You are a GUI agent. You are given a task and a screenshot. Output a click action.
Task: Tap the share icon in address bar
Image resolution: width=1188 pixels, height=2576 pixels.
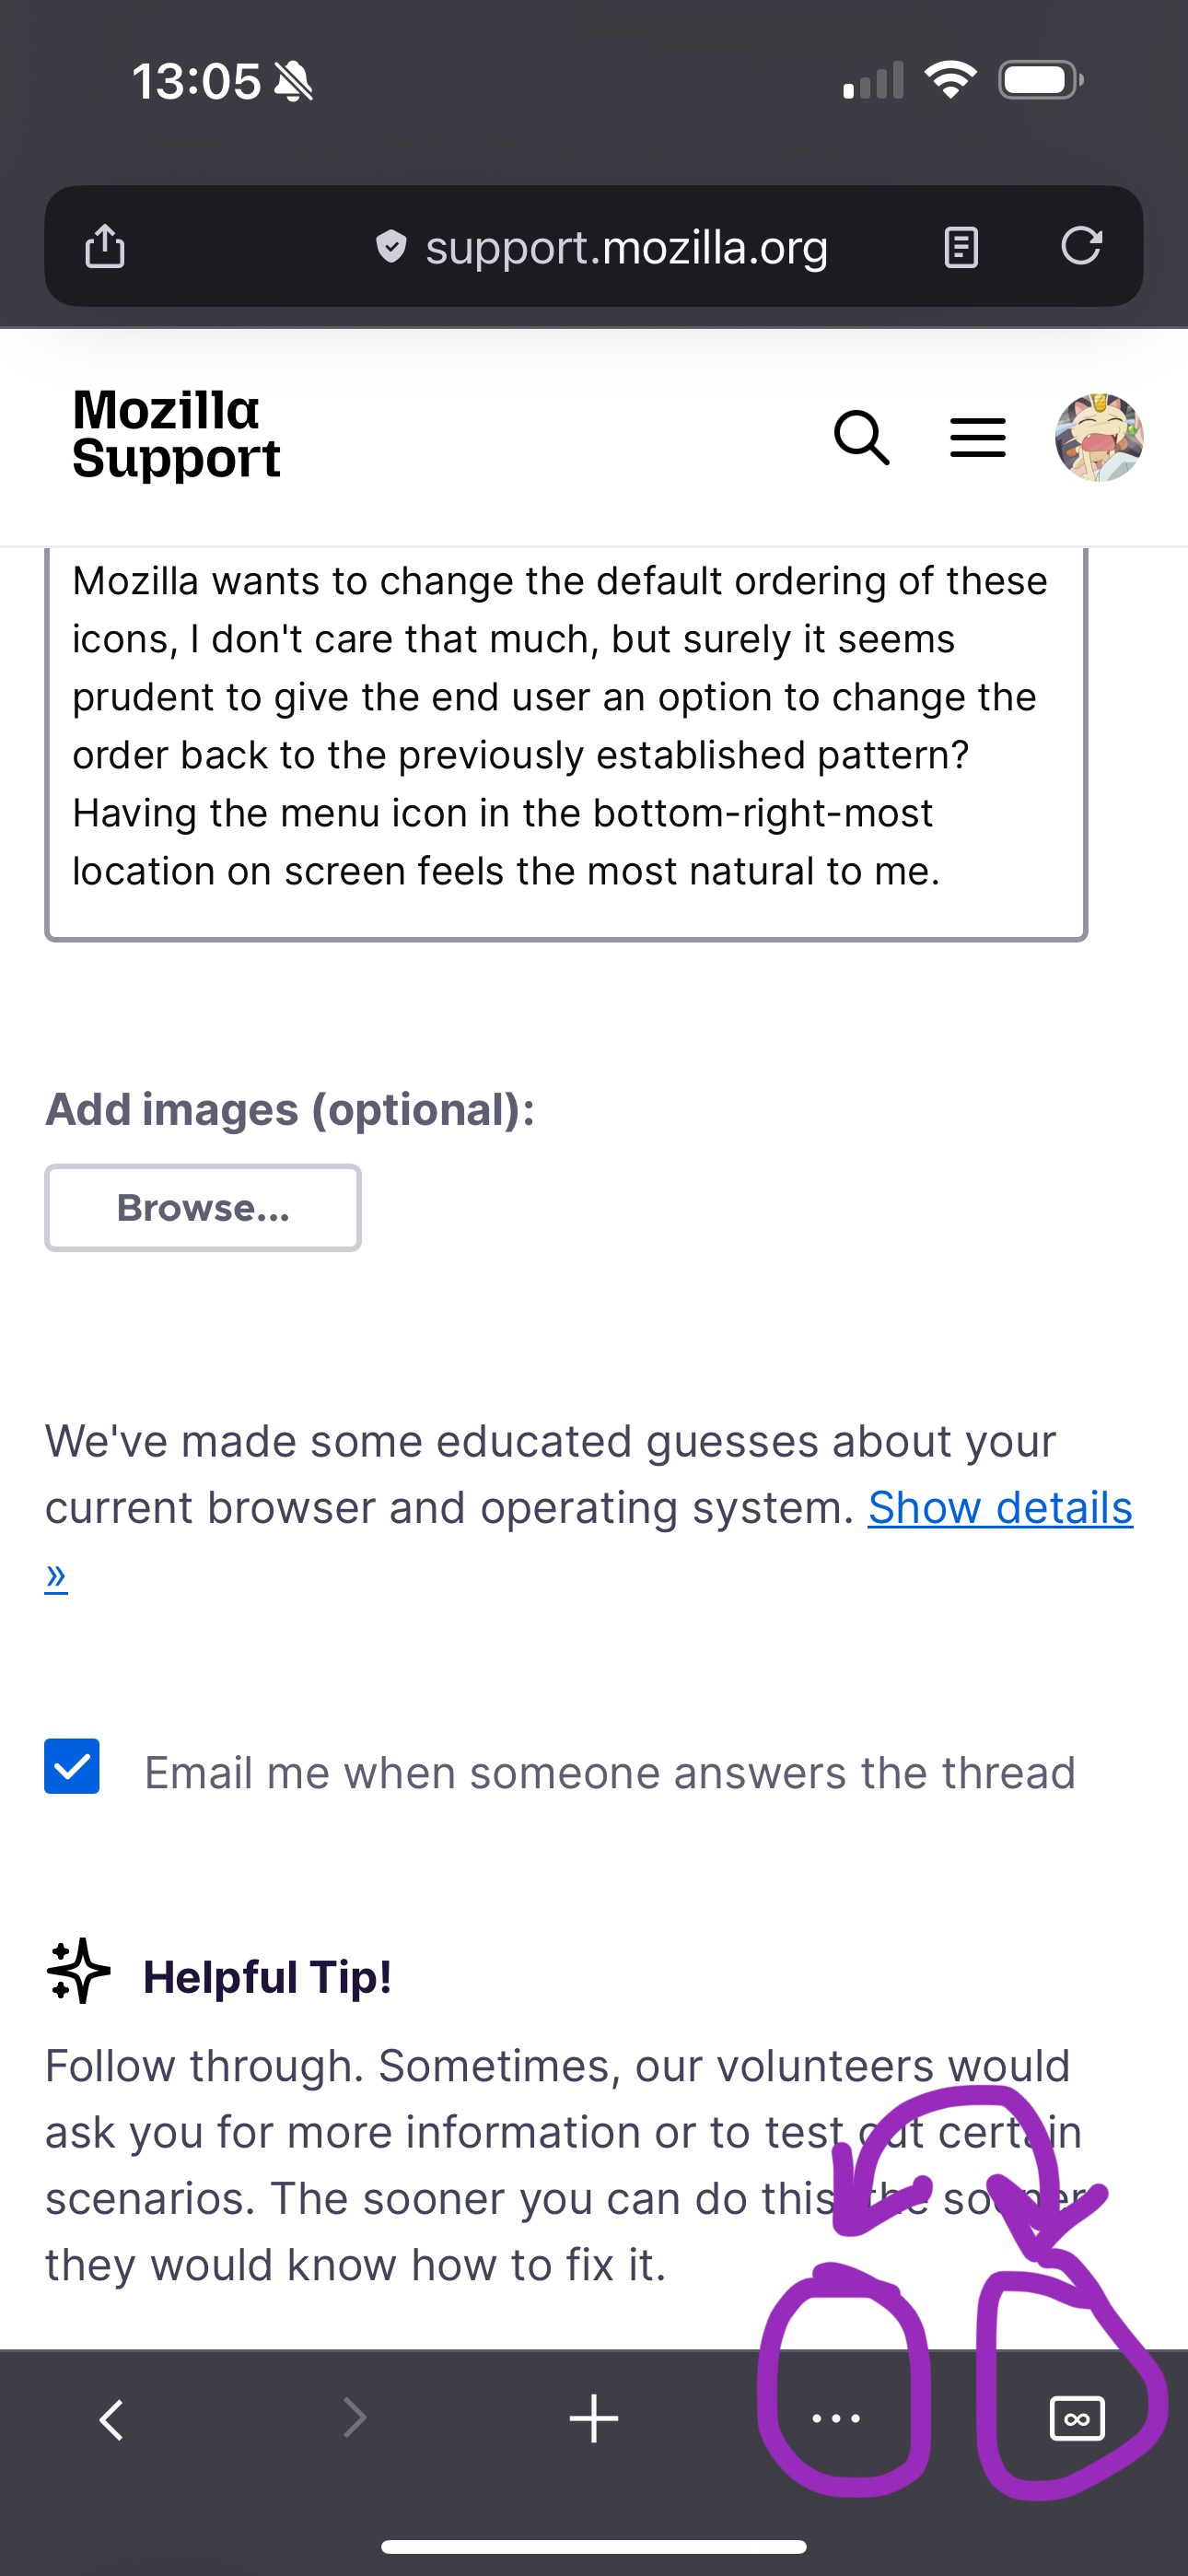(x=105, y=246)
